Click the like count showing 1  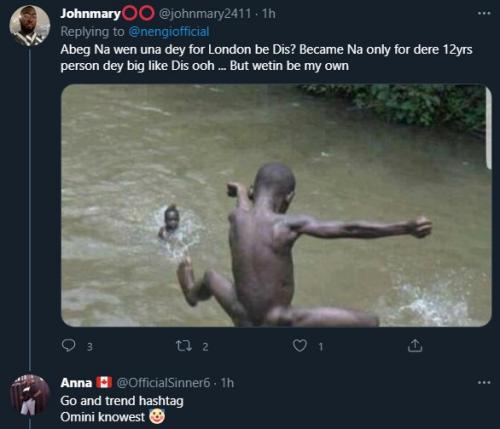(x=321, y=347)
